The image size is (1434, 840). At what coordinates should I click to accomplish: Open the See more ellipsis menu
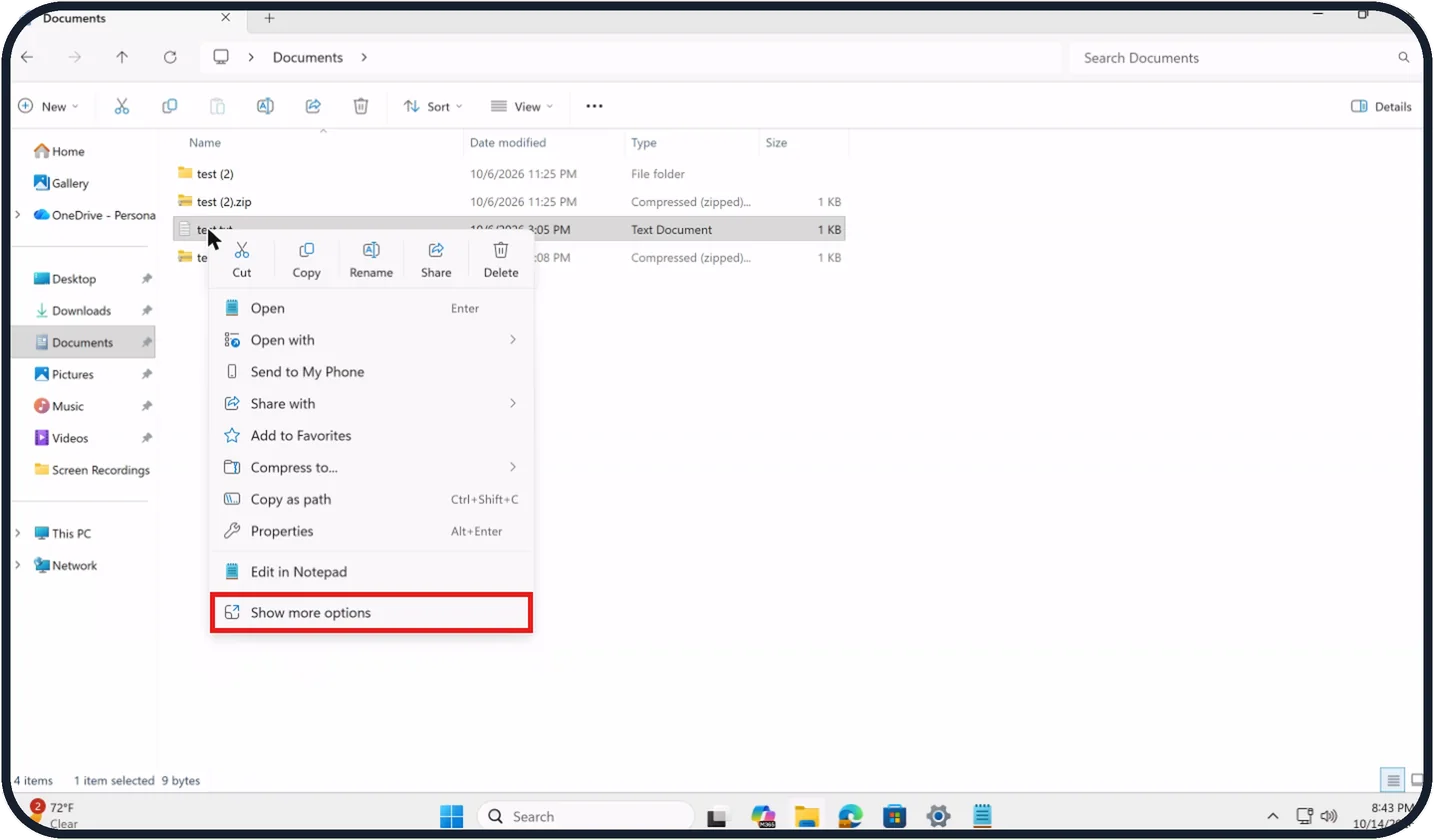click(594, 106)
